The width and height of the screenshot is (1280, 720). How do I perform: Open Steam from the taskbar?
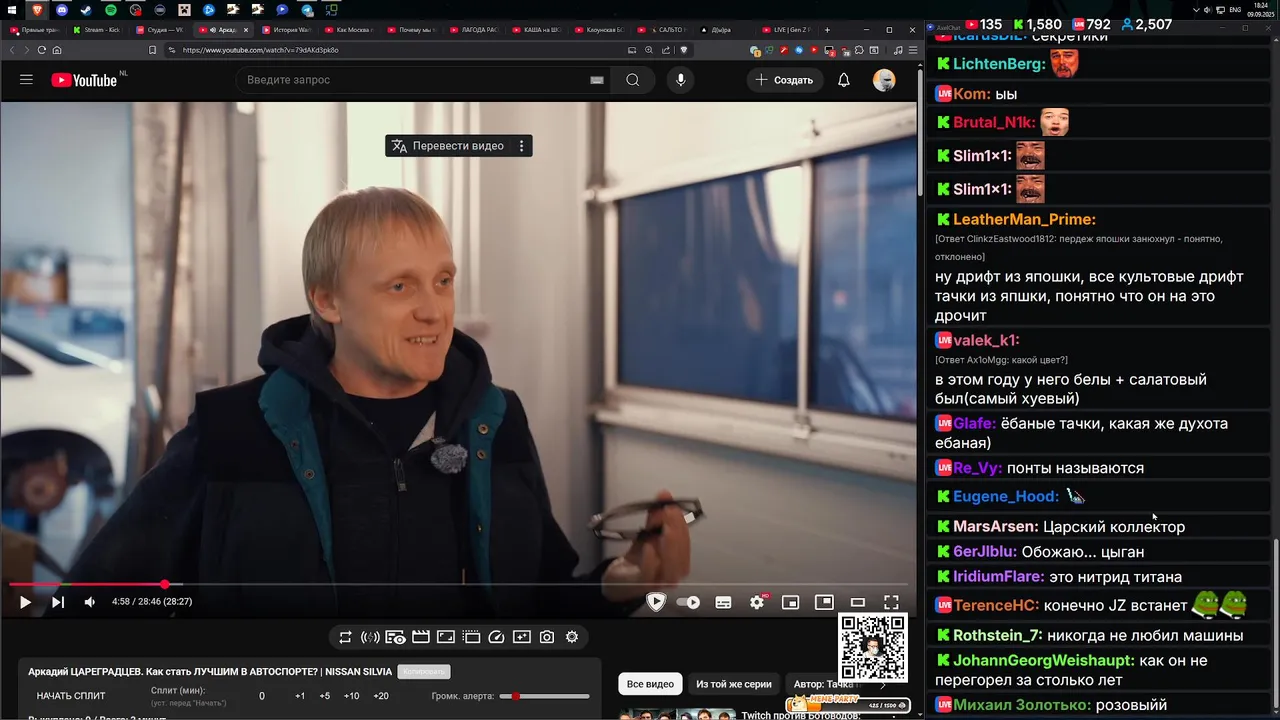(86, 10)
